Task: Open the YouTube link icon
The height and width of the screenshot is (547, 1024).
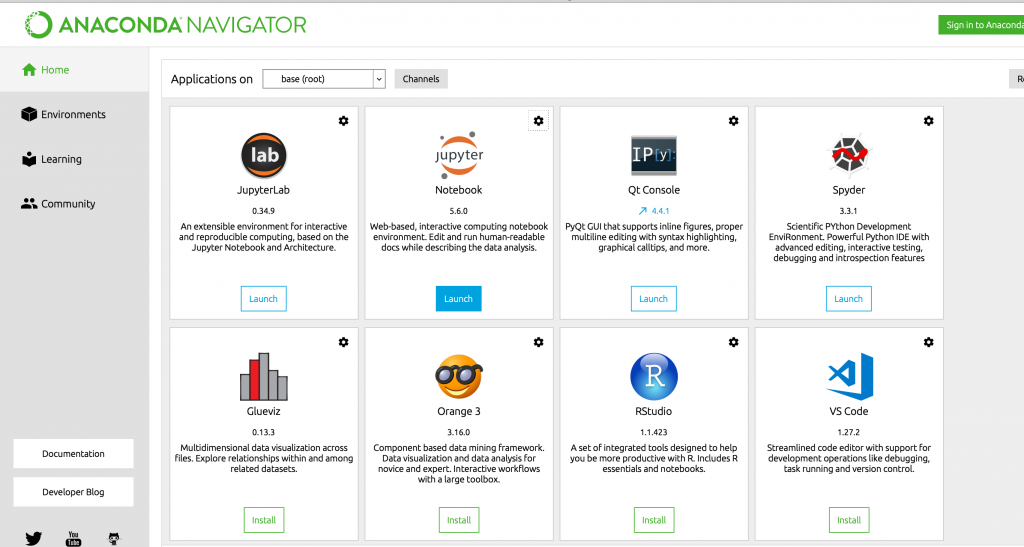Action: click(x=73, y=539)
